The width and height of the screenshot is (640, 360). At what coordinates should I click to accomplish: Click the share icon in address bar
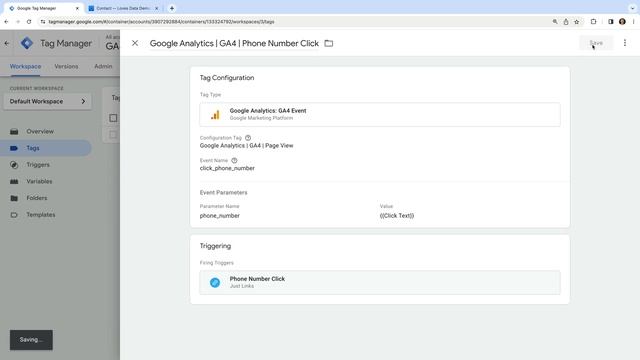tap(566, 22)
